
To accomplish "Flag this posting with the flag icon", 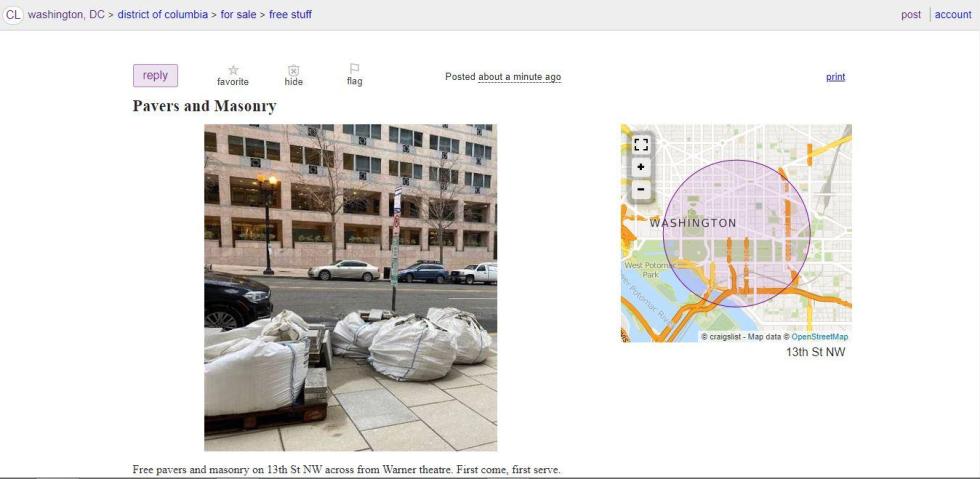I will [x=354, y=69].
